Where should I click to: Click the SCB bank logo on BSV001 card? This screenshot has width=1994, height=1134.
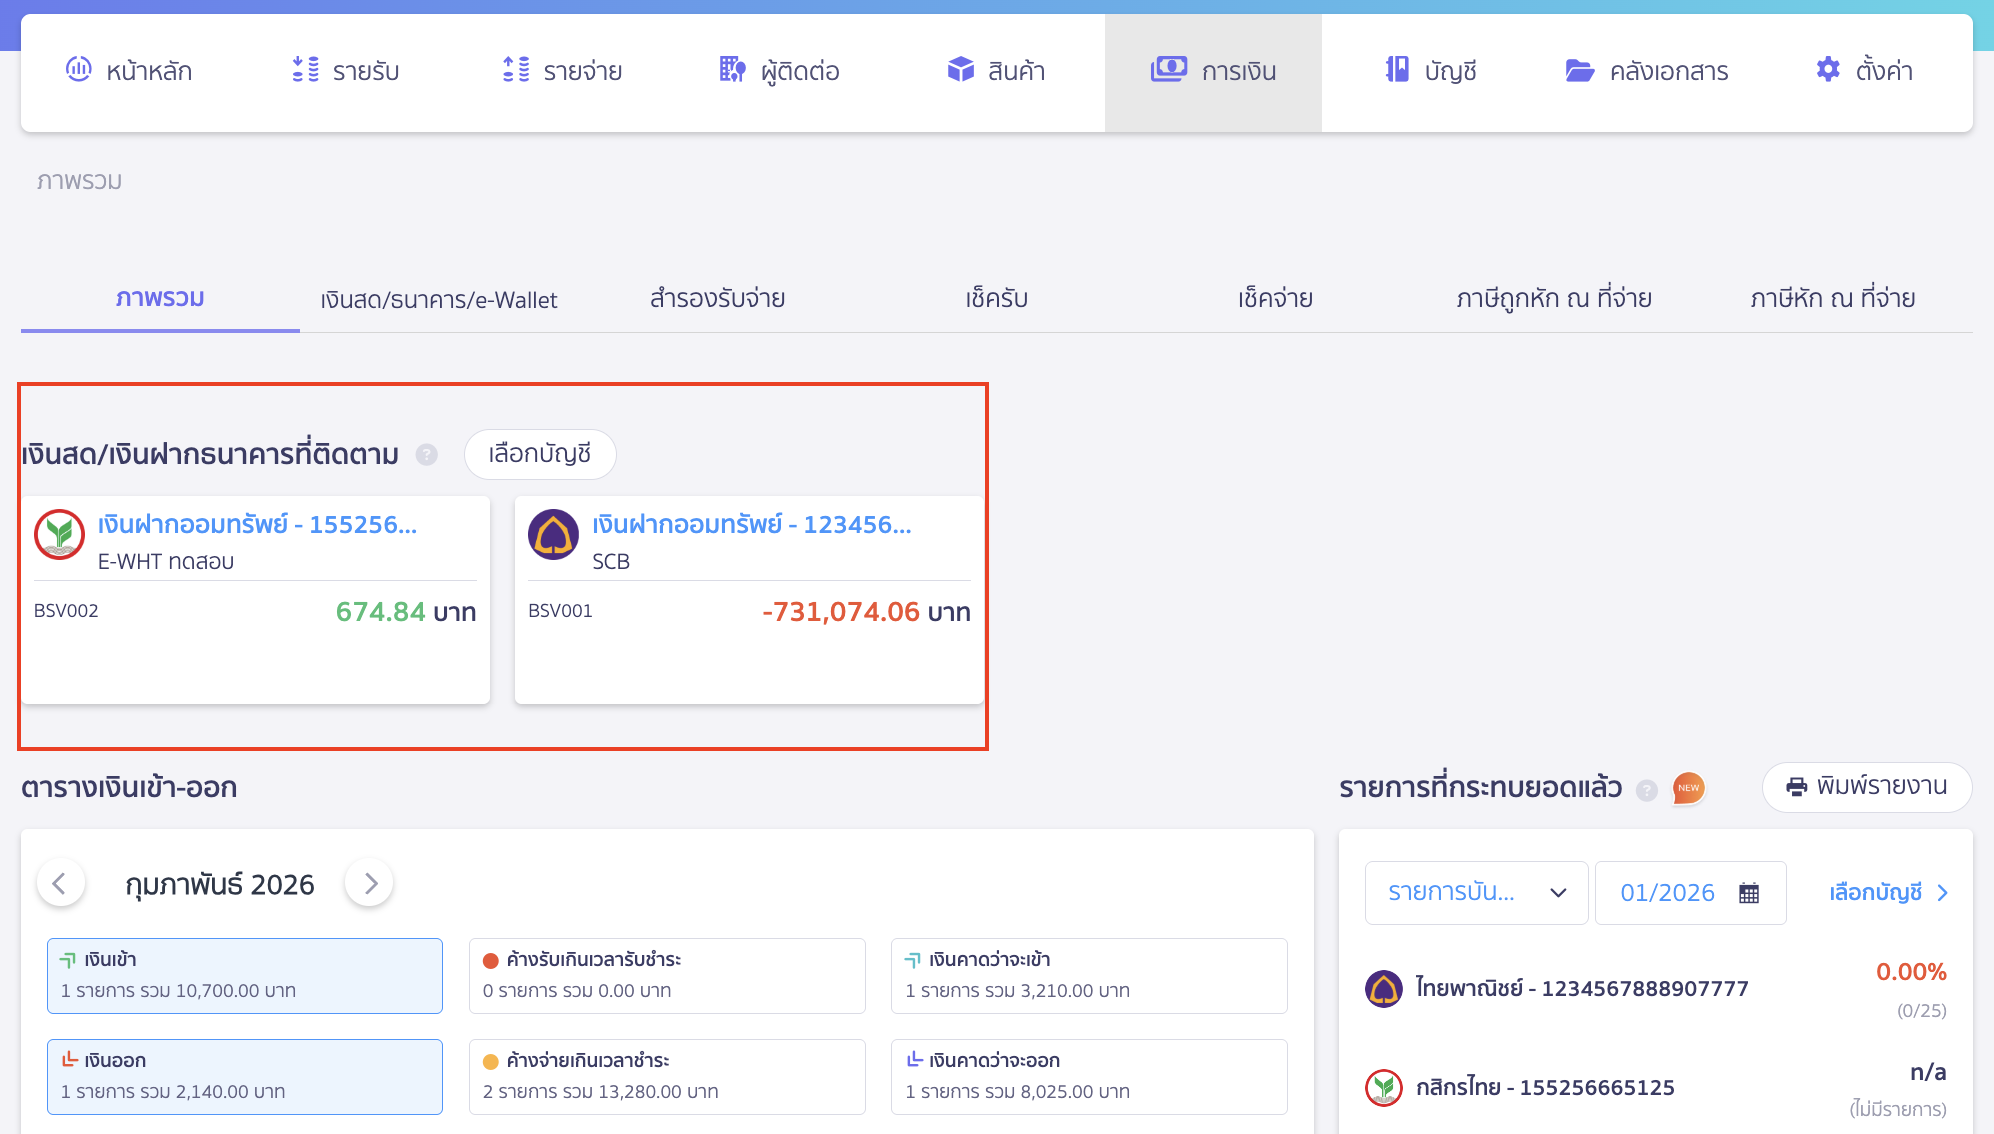click(x=553, y=534)
